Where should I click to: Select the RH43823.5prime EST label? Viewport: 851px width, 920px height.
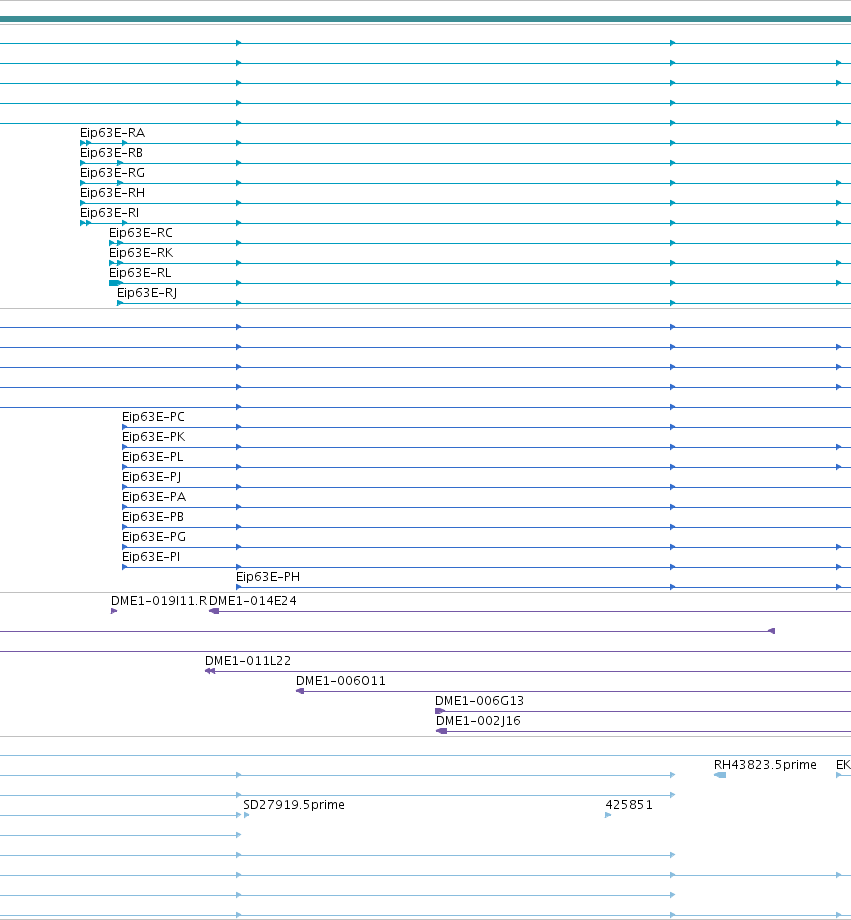[765, 765]
